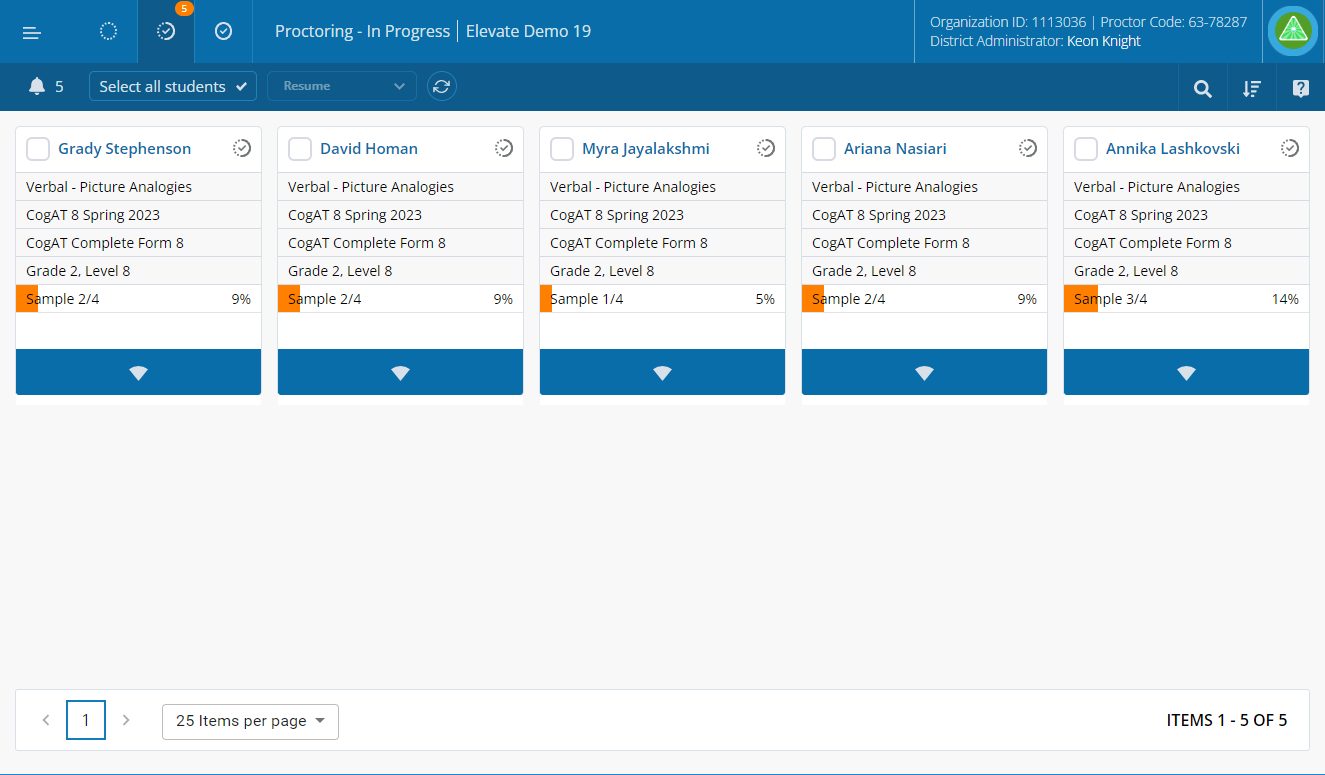Open the search magnifier tool
This screenshot has height=775, width=1325.
pyautogui.click(x=1203, y=88)
